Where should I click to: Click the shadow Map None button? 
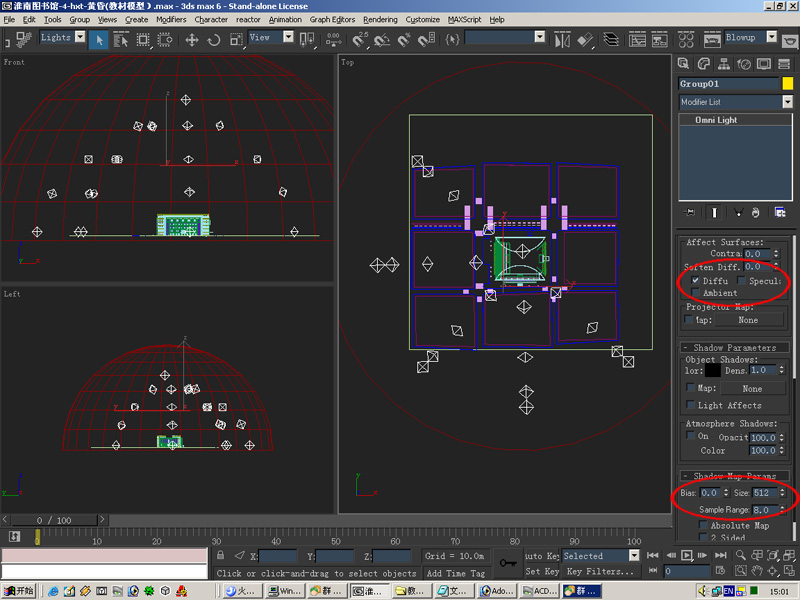coord(752,388)
